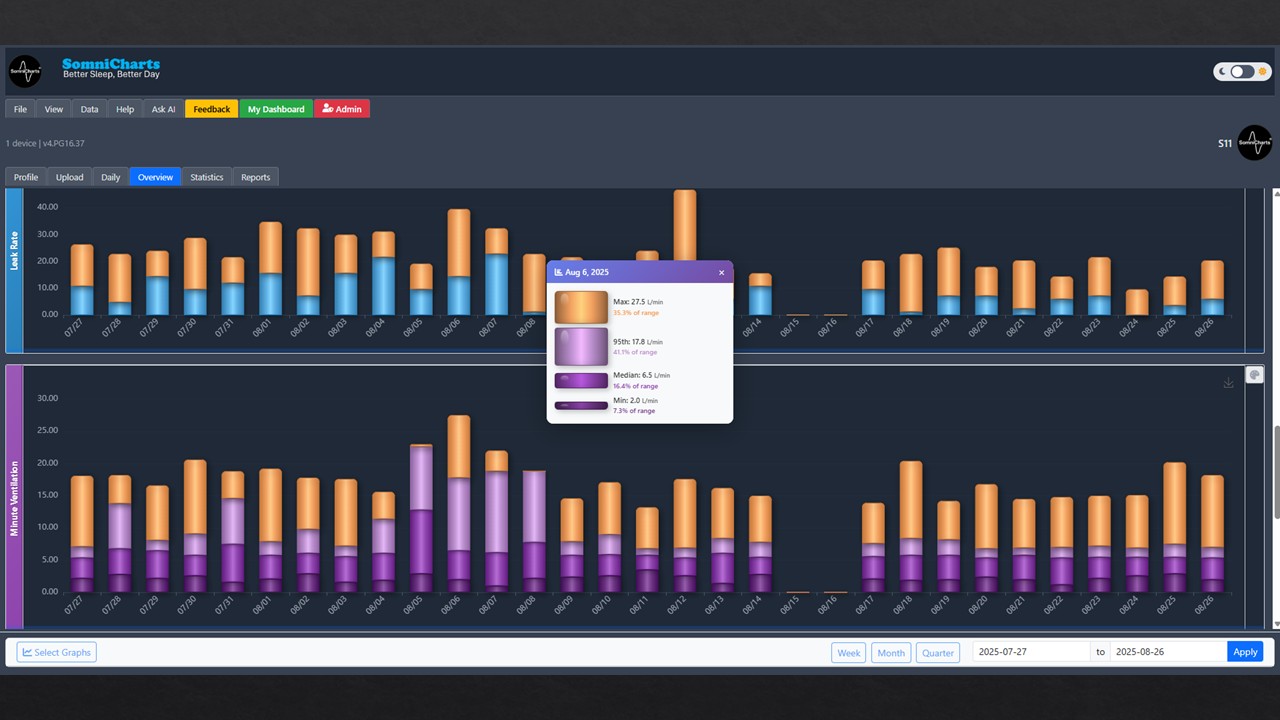This screenshot has width=1280, height=720.
Task: Apply the selected date range
Action: click(1245, 652)
